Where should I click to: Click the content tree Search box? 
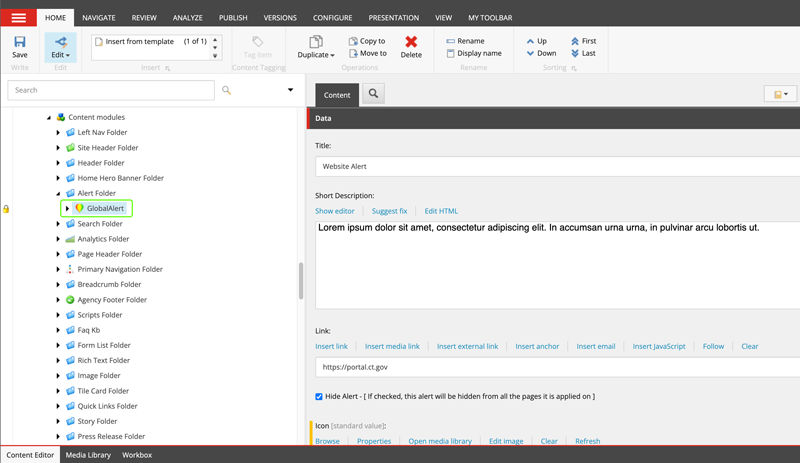pos(111,90)
